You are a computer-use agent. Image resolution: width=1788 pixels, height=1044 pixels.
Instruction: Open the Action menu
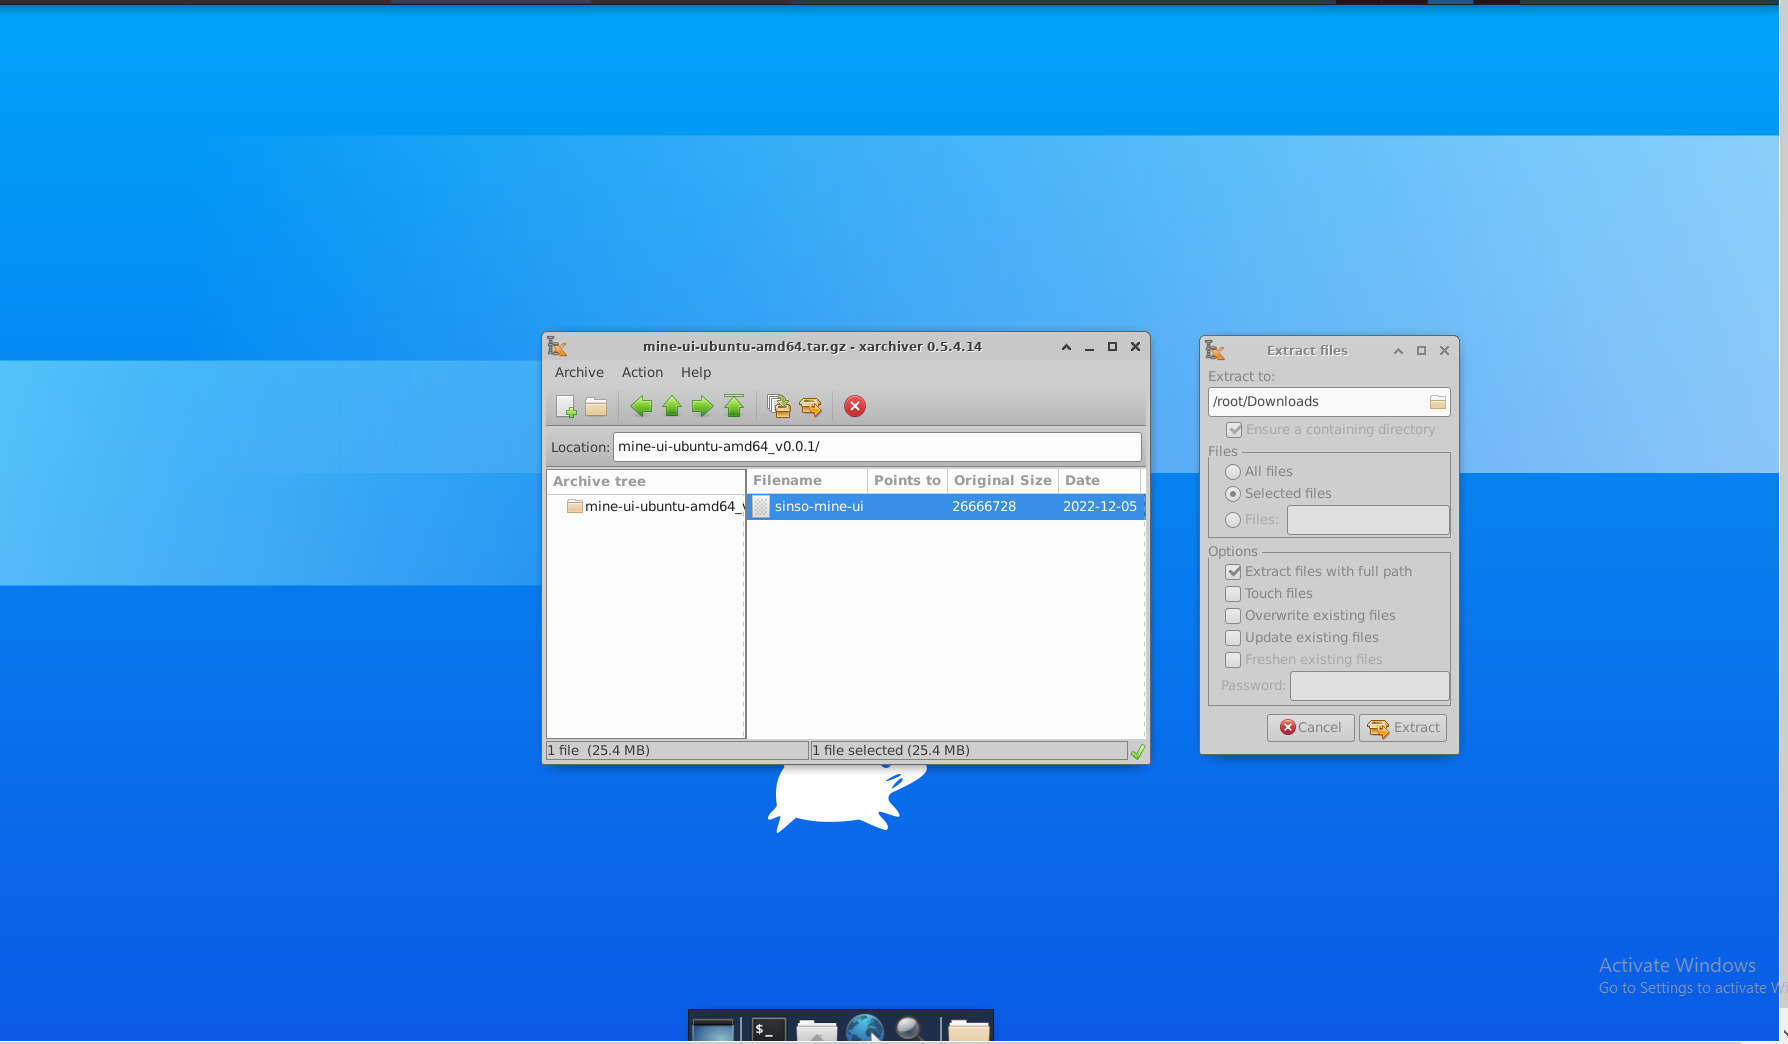pos(642,373)
